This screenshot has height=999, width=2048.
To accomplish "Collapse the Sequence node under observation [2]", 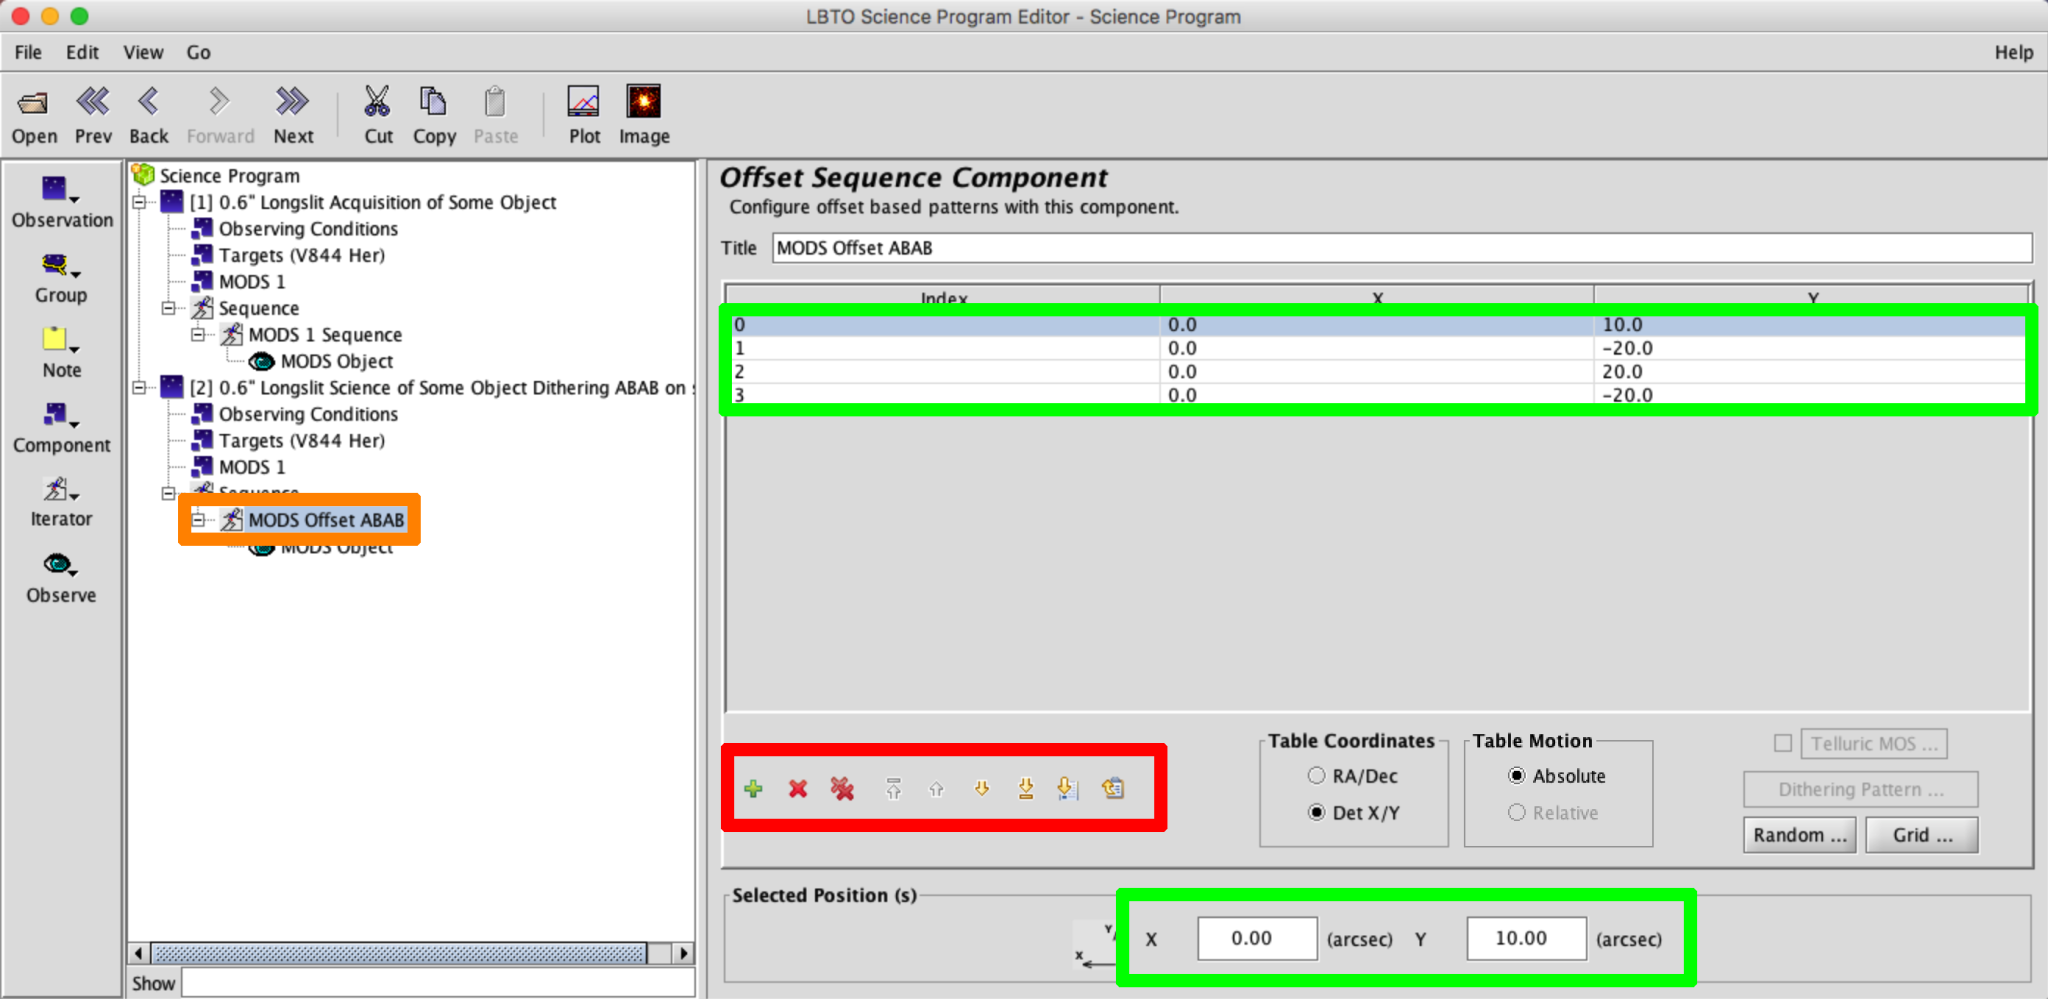I will (169, 493).
